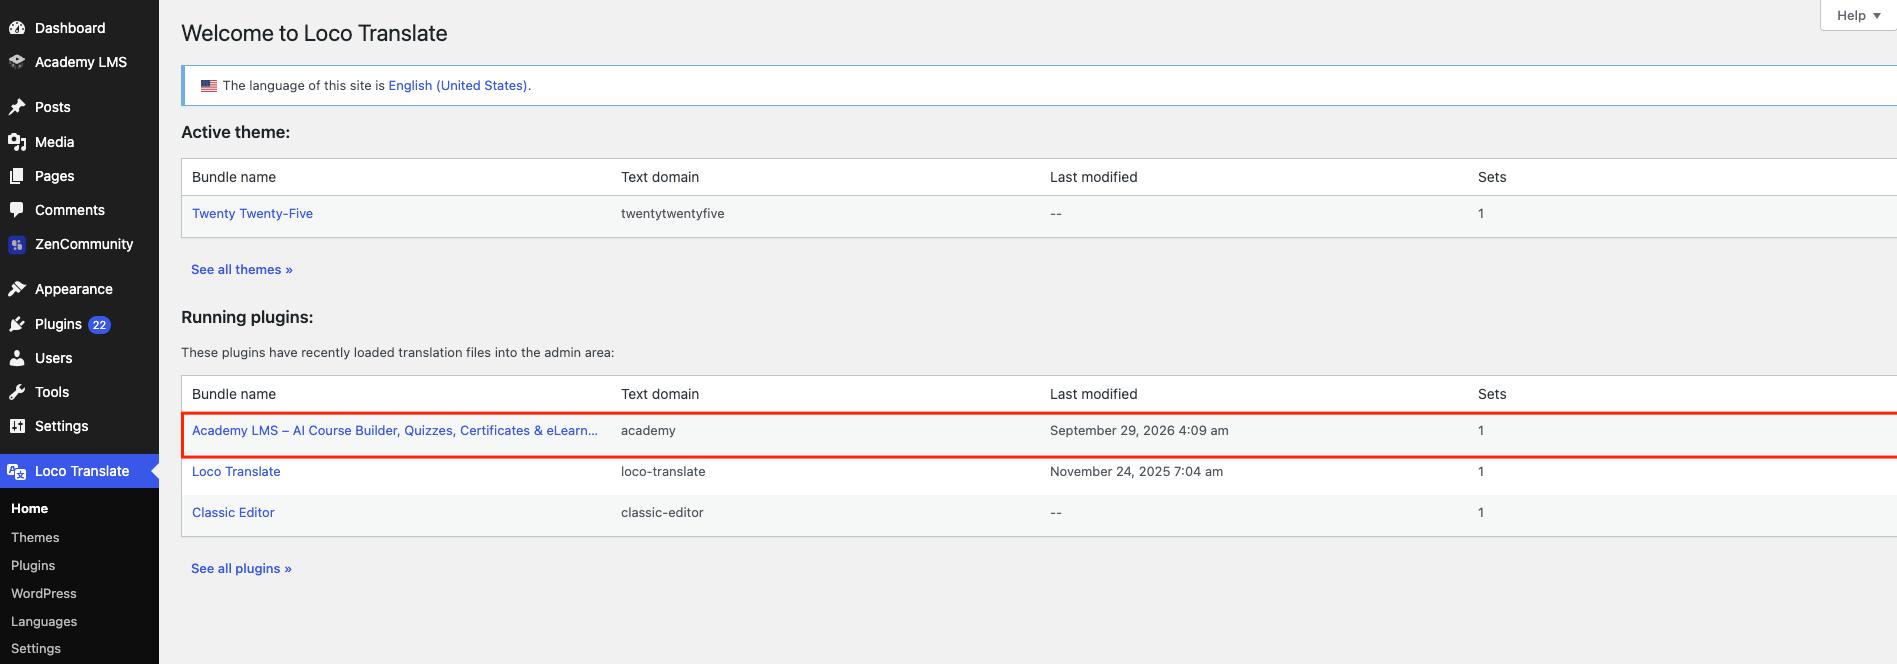
Task: Click the ZenCommunity sidebar icon
Action: 17,244
